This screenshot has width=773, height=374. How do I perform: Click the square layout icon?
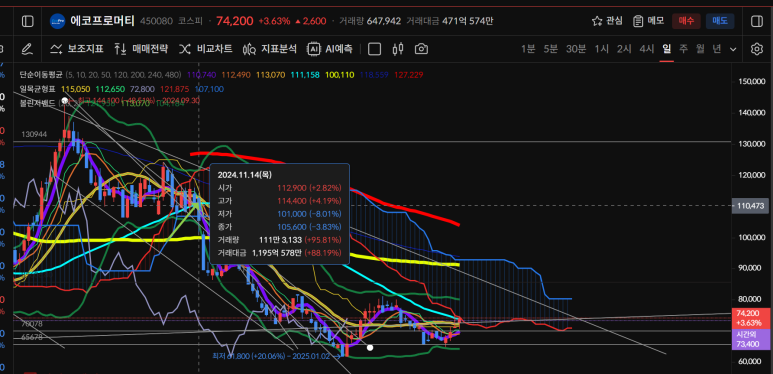[x=375, y=49]
